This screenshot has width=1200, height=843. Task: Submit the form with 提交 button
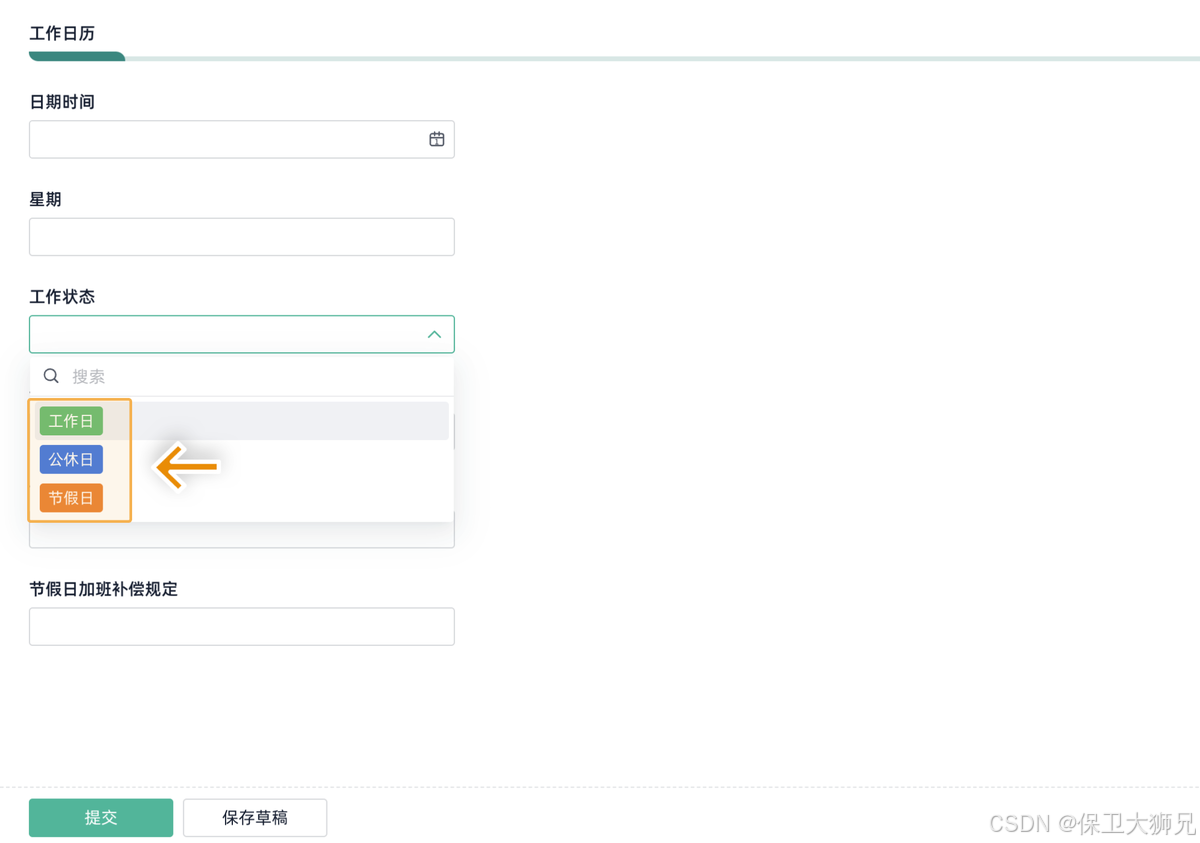point(101,817)
